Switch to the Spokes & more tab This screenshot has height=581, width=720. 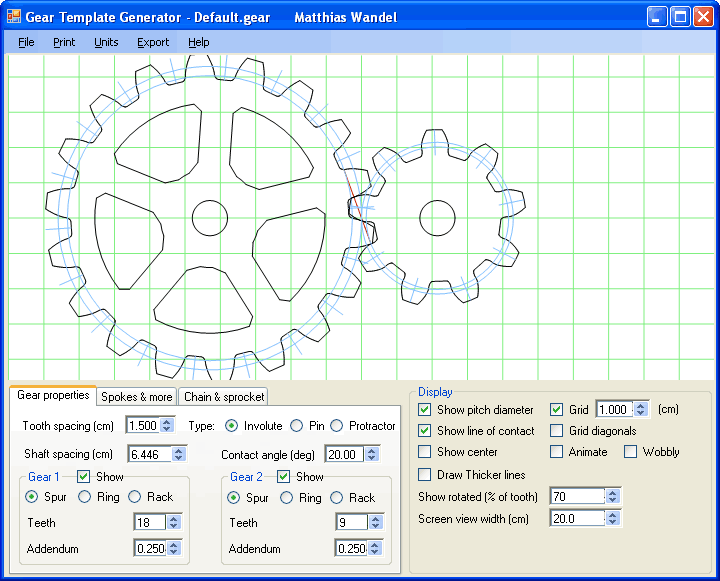pos(137,397)
